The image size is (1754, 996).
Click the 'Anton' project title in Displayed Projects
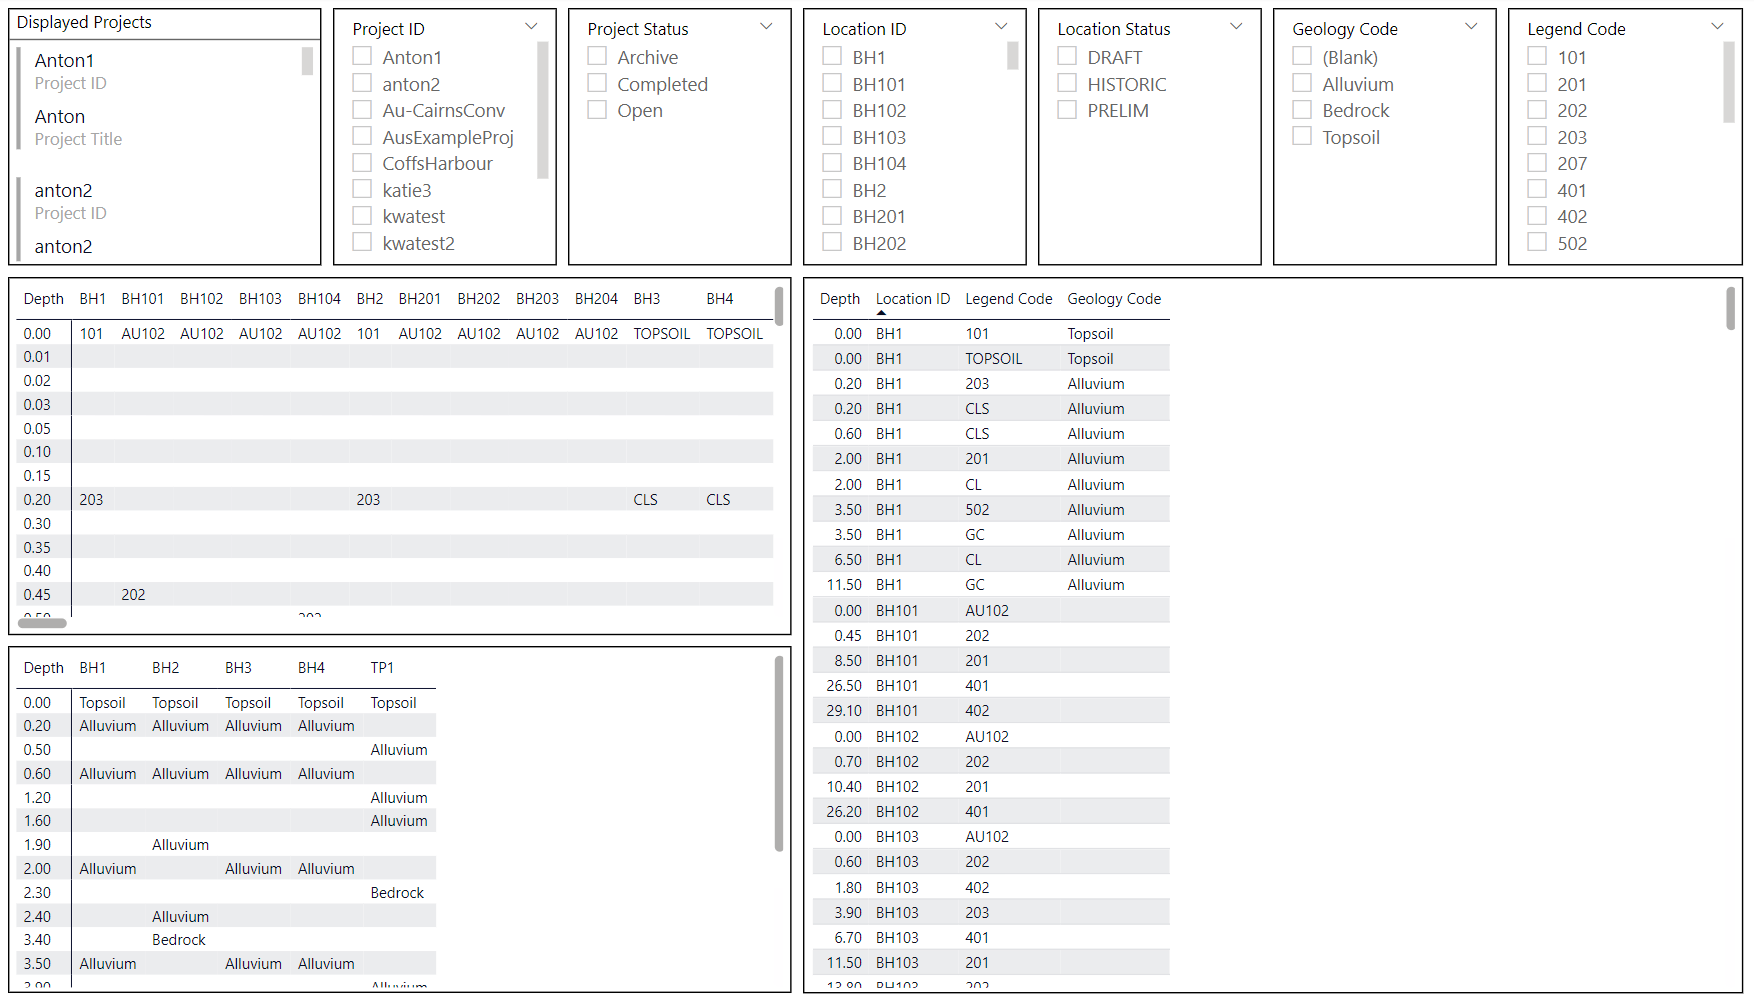pyautogui.click(x=60, y=117)
